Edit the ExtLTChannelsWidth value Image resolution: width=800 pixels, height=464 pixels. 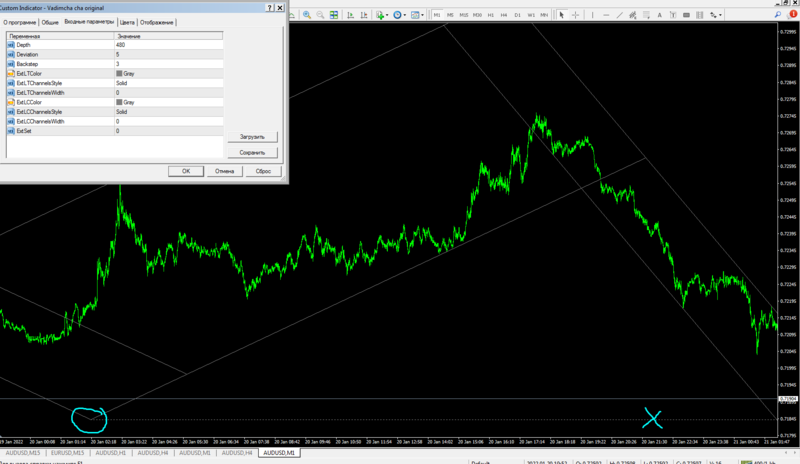[168, 93]
